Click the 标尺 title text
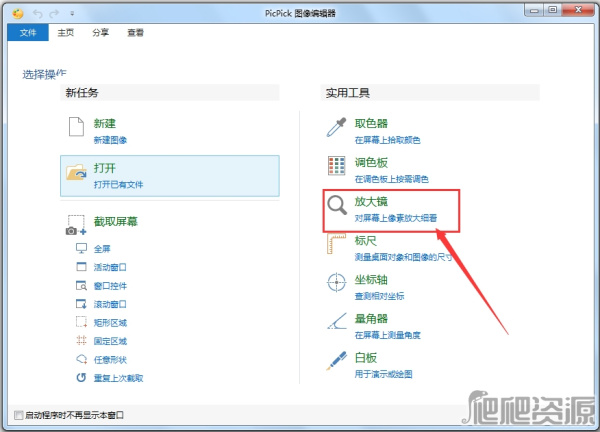The width and height of the screenshot is (600, 432). (x=365, y=241)
